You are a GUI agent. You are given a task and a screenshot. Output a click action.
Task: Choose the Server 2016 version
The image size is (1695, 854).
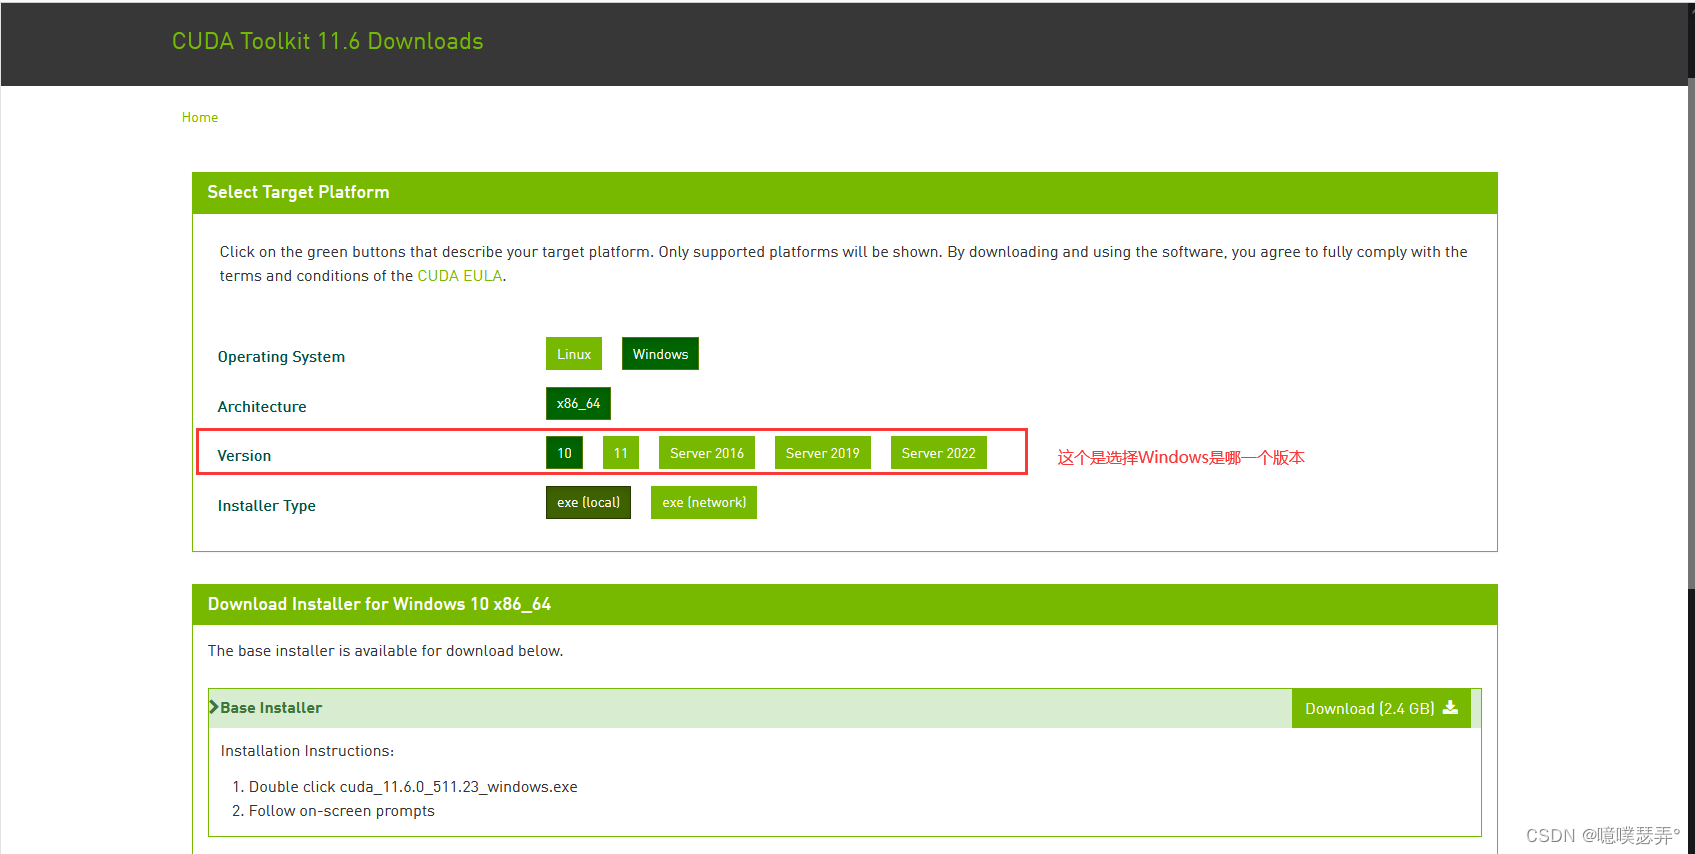(707, 453)
